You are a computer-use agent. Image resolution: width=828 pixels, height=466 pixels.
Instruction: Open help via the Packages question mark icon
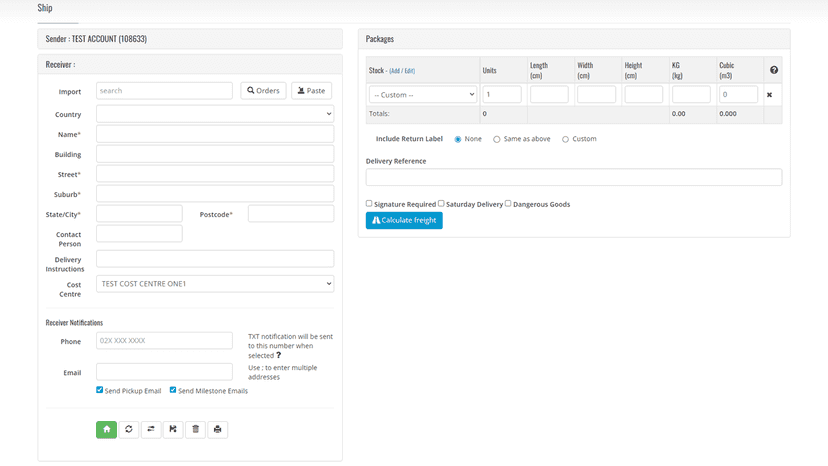tap(774, 70)
